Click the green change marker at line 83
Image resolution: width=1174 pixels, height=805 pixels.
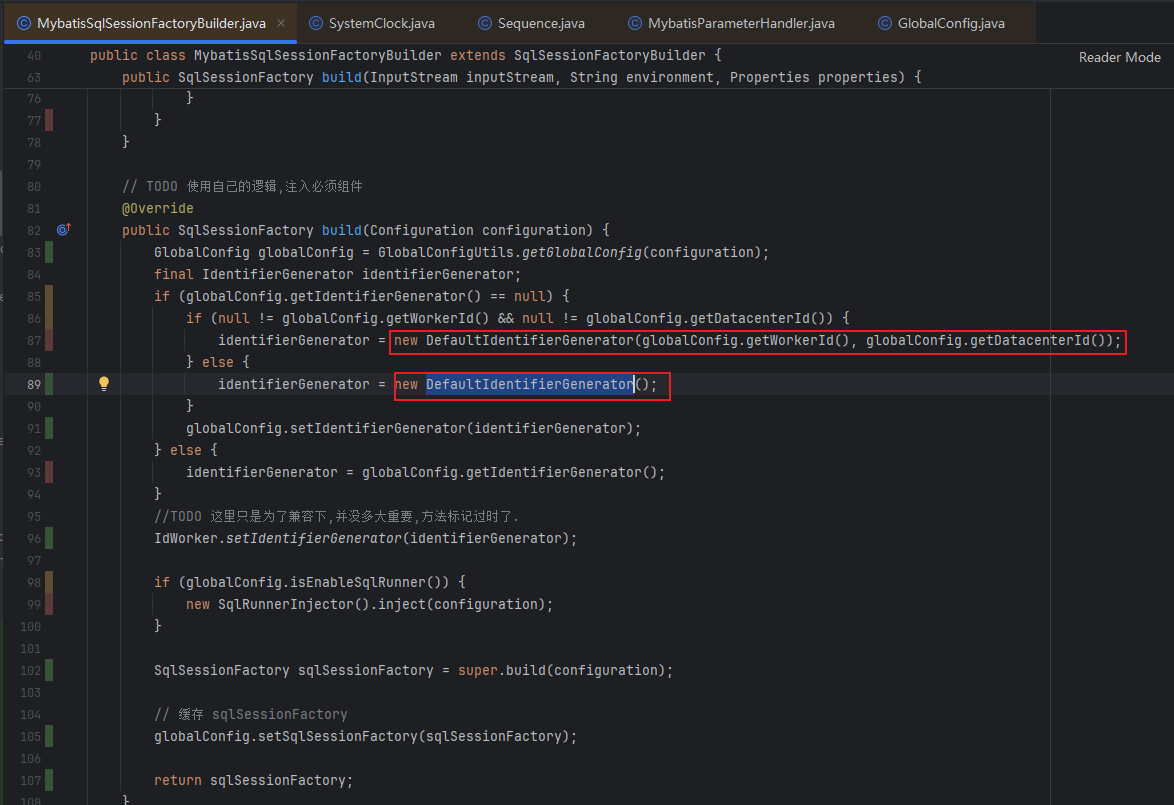click(49, 252)
